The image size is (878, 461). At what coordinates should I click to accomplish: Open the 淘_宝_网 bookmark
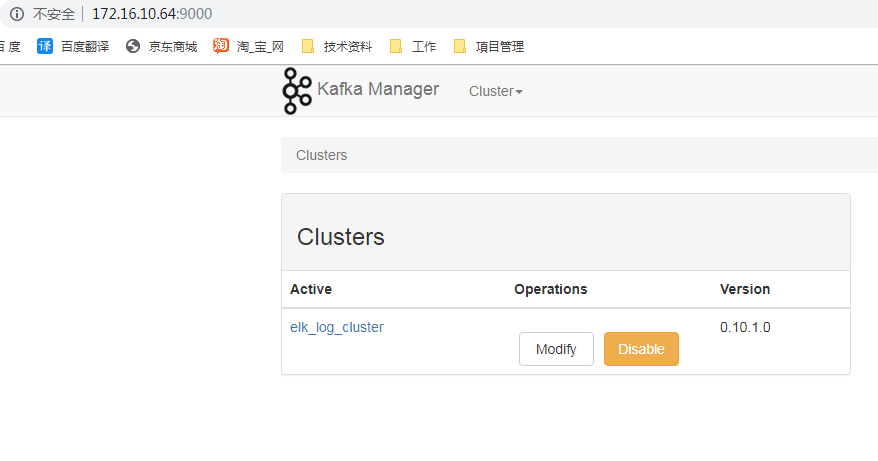pyautogui.click(x=249, y=46)
